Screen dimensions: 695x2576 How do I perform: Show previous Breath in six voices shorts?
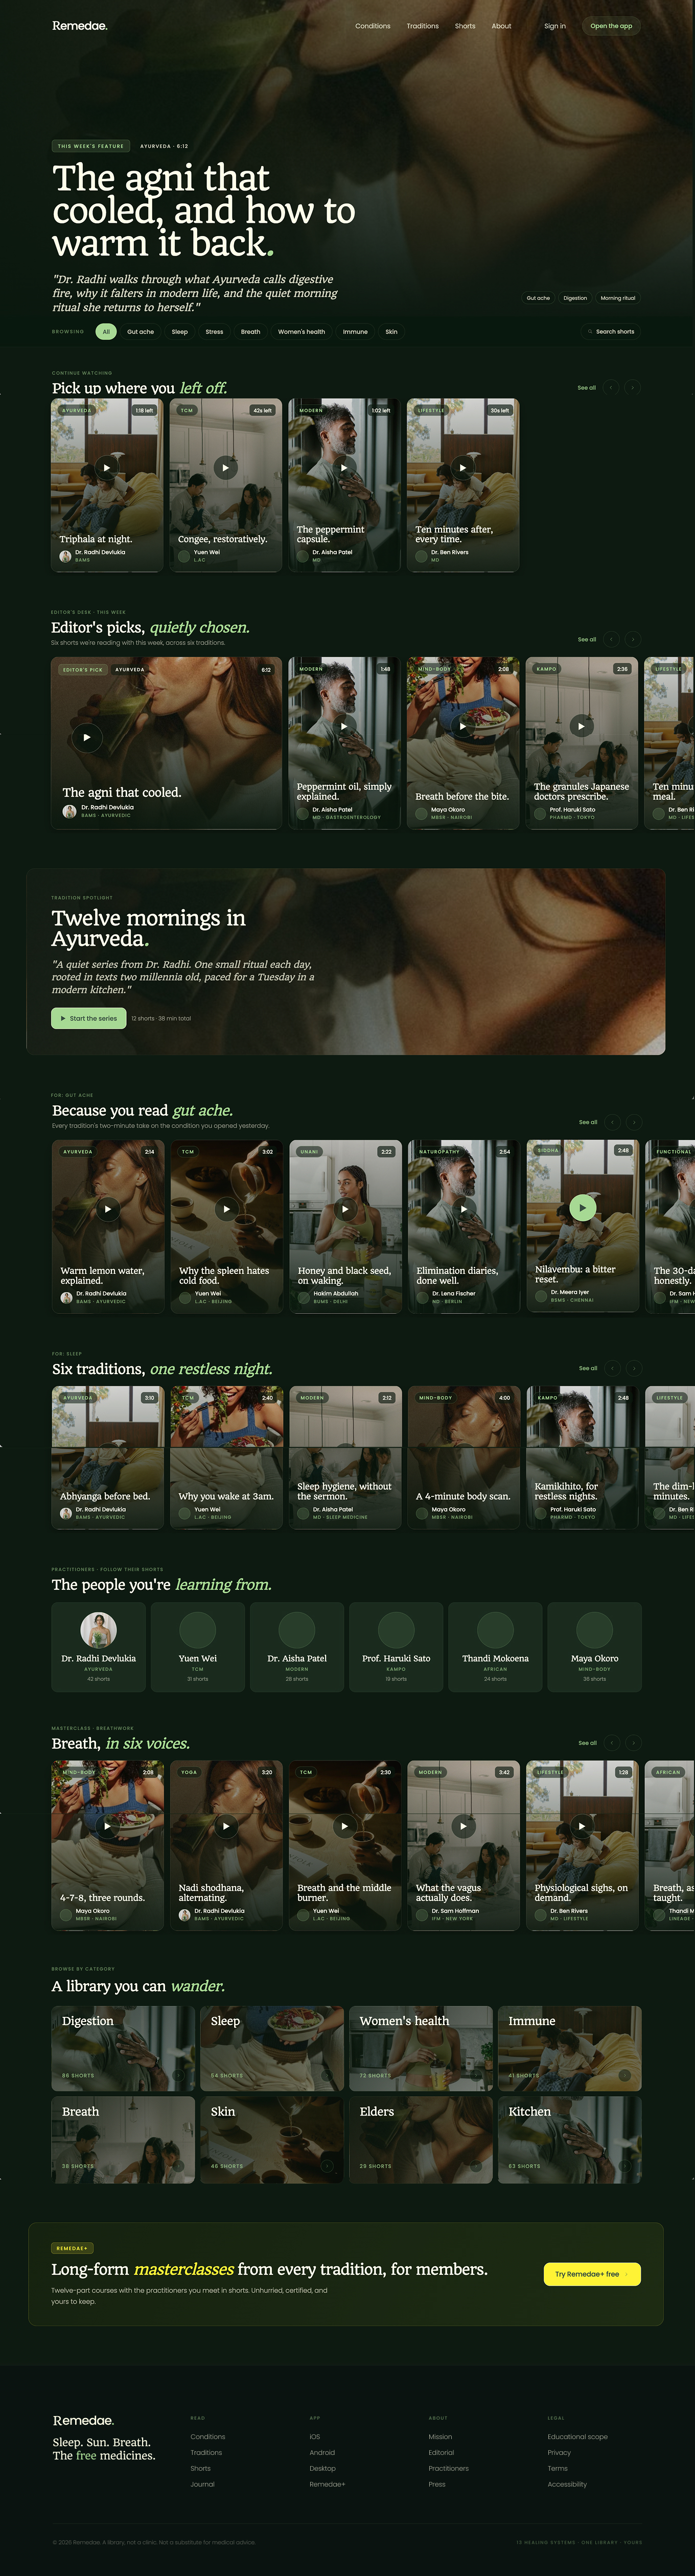[x=612, y=1743]
